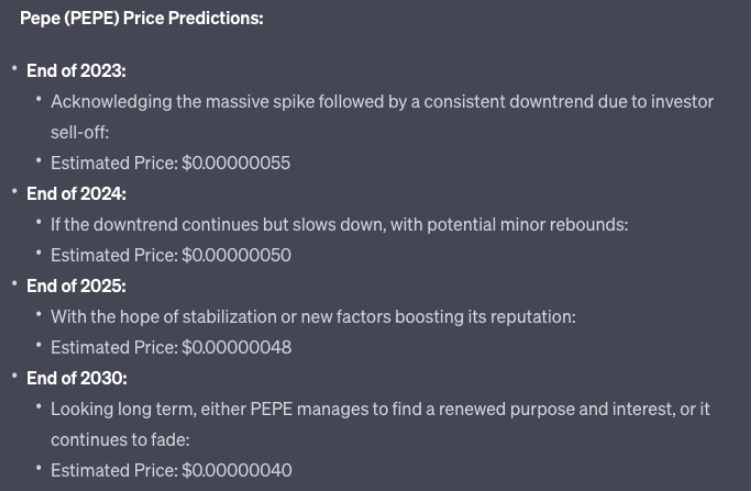
Task: Click the continues to fade line
Action: tap(120, 440)
